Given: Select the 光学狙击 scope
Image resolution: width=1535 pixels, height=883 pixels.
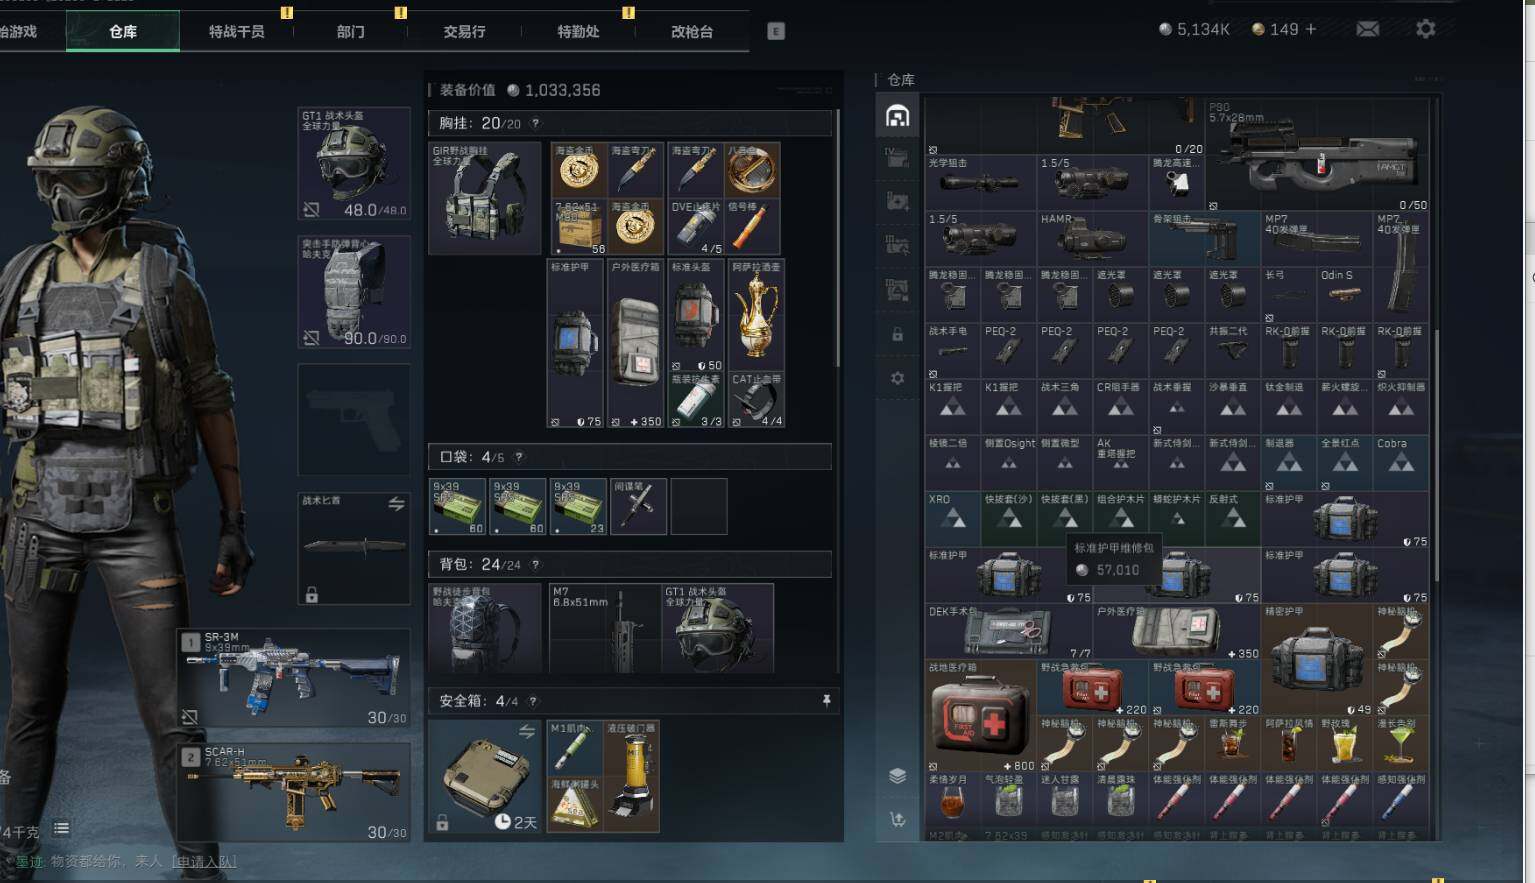Looking at the screenshot, I should (981, 183).
